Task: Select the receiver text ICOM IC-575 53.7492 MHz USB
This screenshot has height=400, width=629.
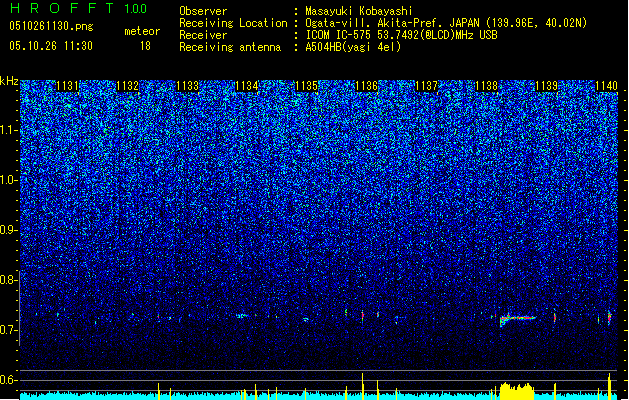Action: click(x=401, y=35)
